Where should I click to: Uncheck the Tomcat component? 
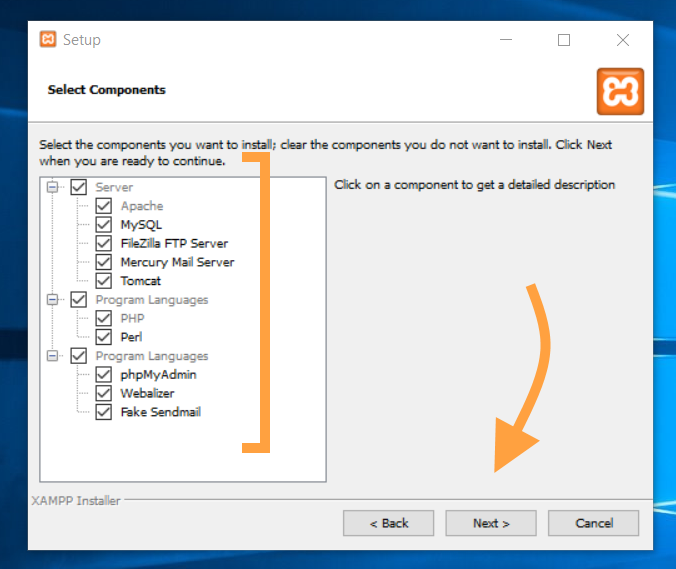[x=103, y=281]
